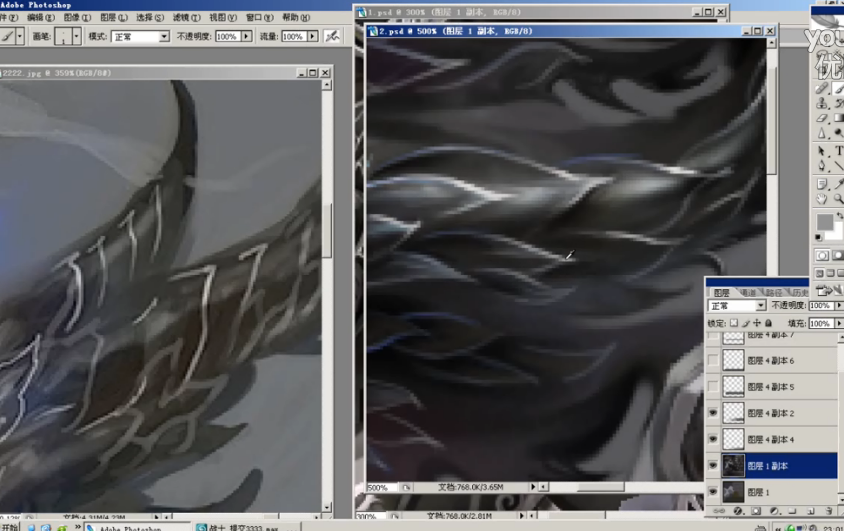Select the Pen tool
844x531 pixels.
tap(822, 166)
